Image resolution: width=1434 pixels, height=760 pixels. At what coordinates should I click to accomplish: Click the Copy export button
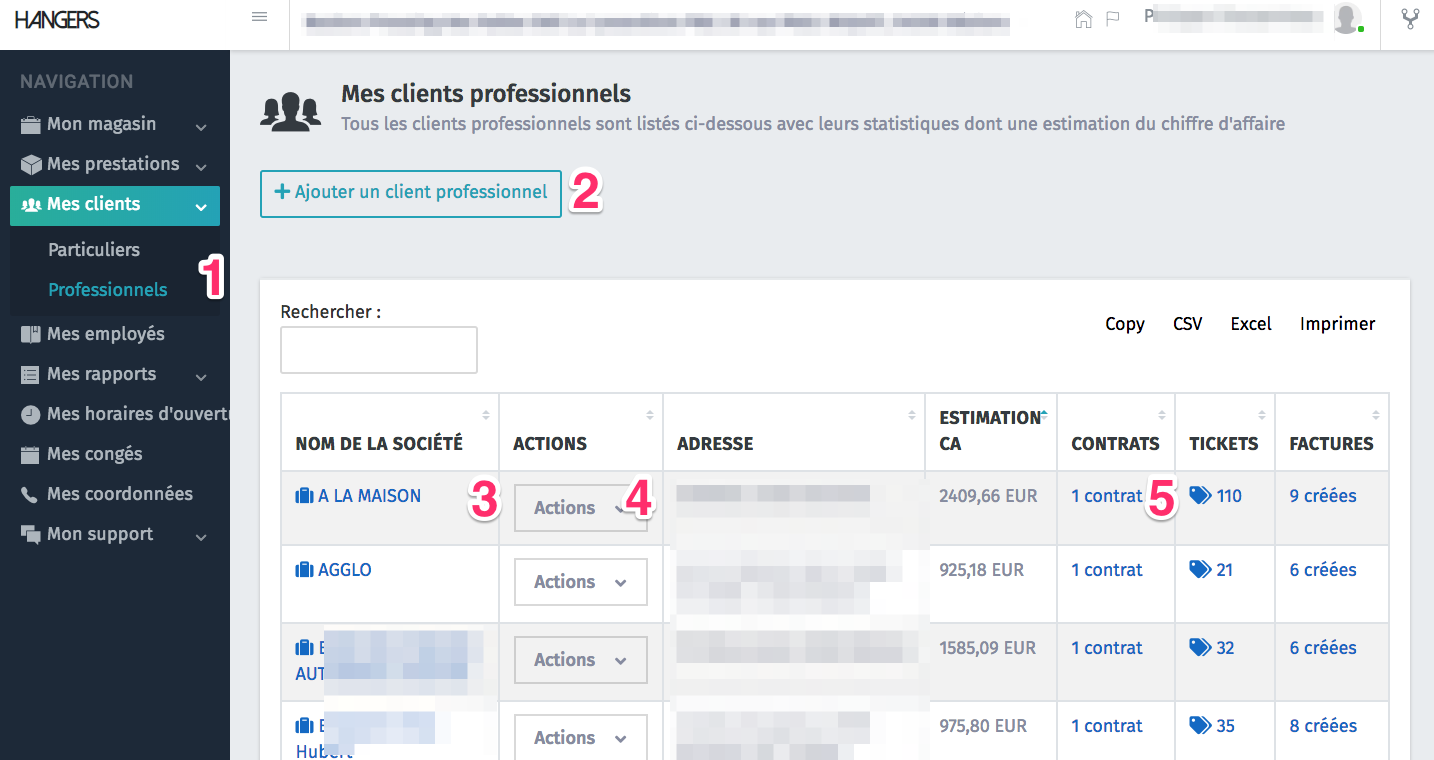tap(1125, 324)
